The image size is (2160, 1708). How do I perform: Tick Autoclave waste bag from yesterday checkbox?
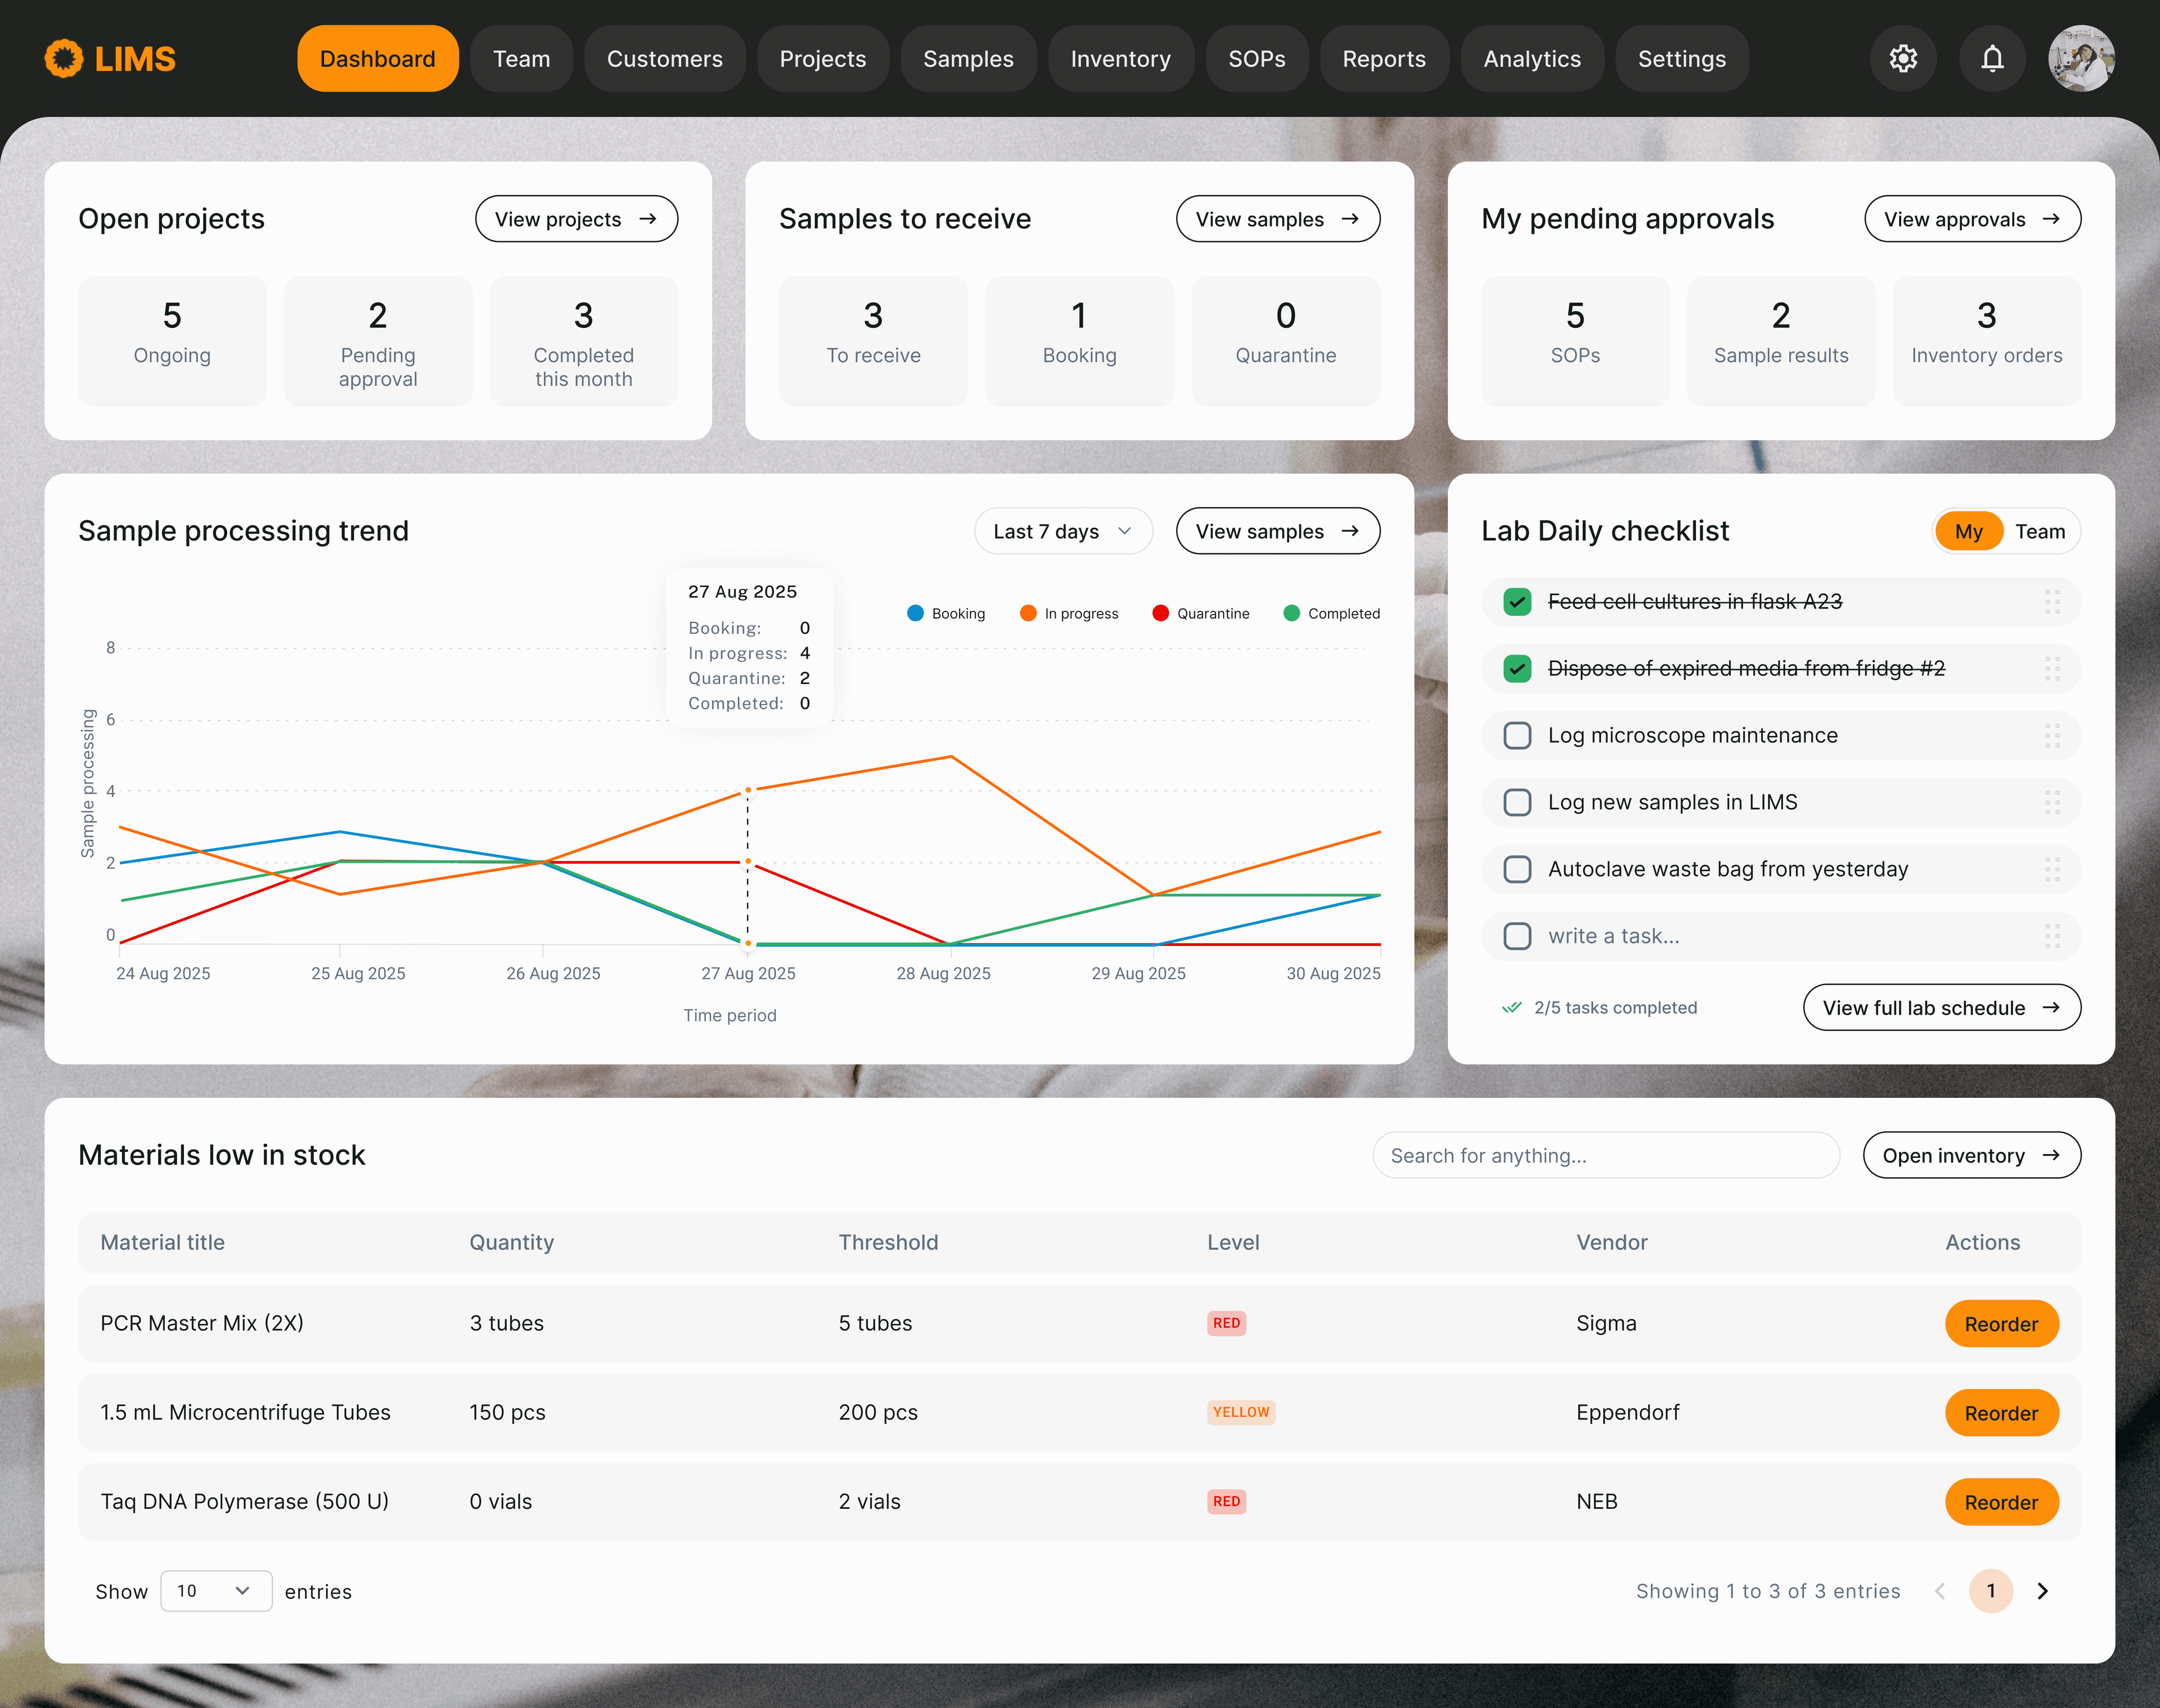1517,869
